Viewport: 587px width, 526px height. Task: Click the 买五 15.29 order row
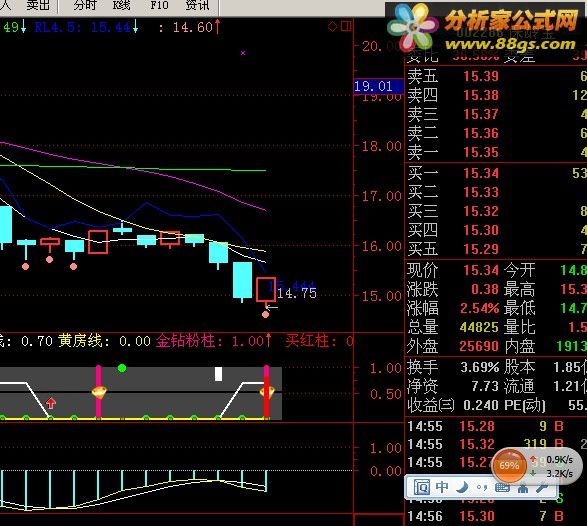(496, 249)
